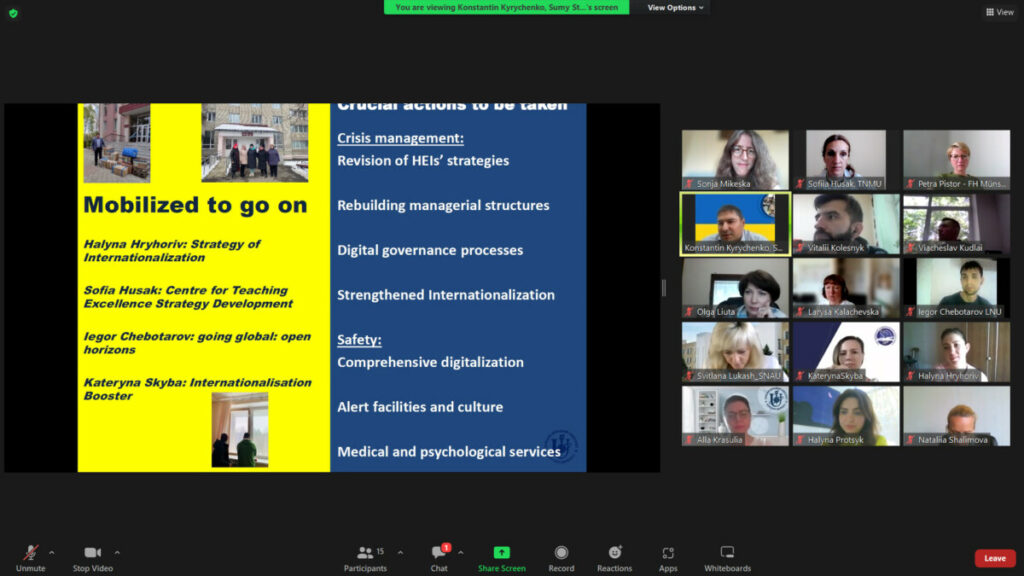Screen dimensions: 1024x576
Task: Click the divider handle beside the gallery
Action: pyautogui.click(x=663, y=288)
